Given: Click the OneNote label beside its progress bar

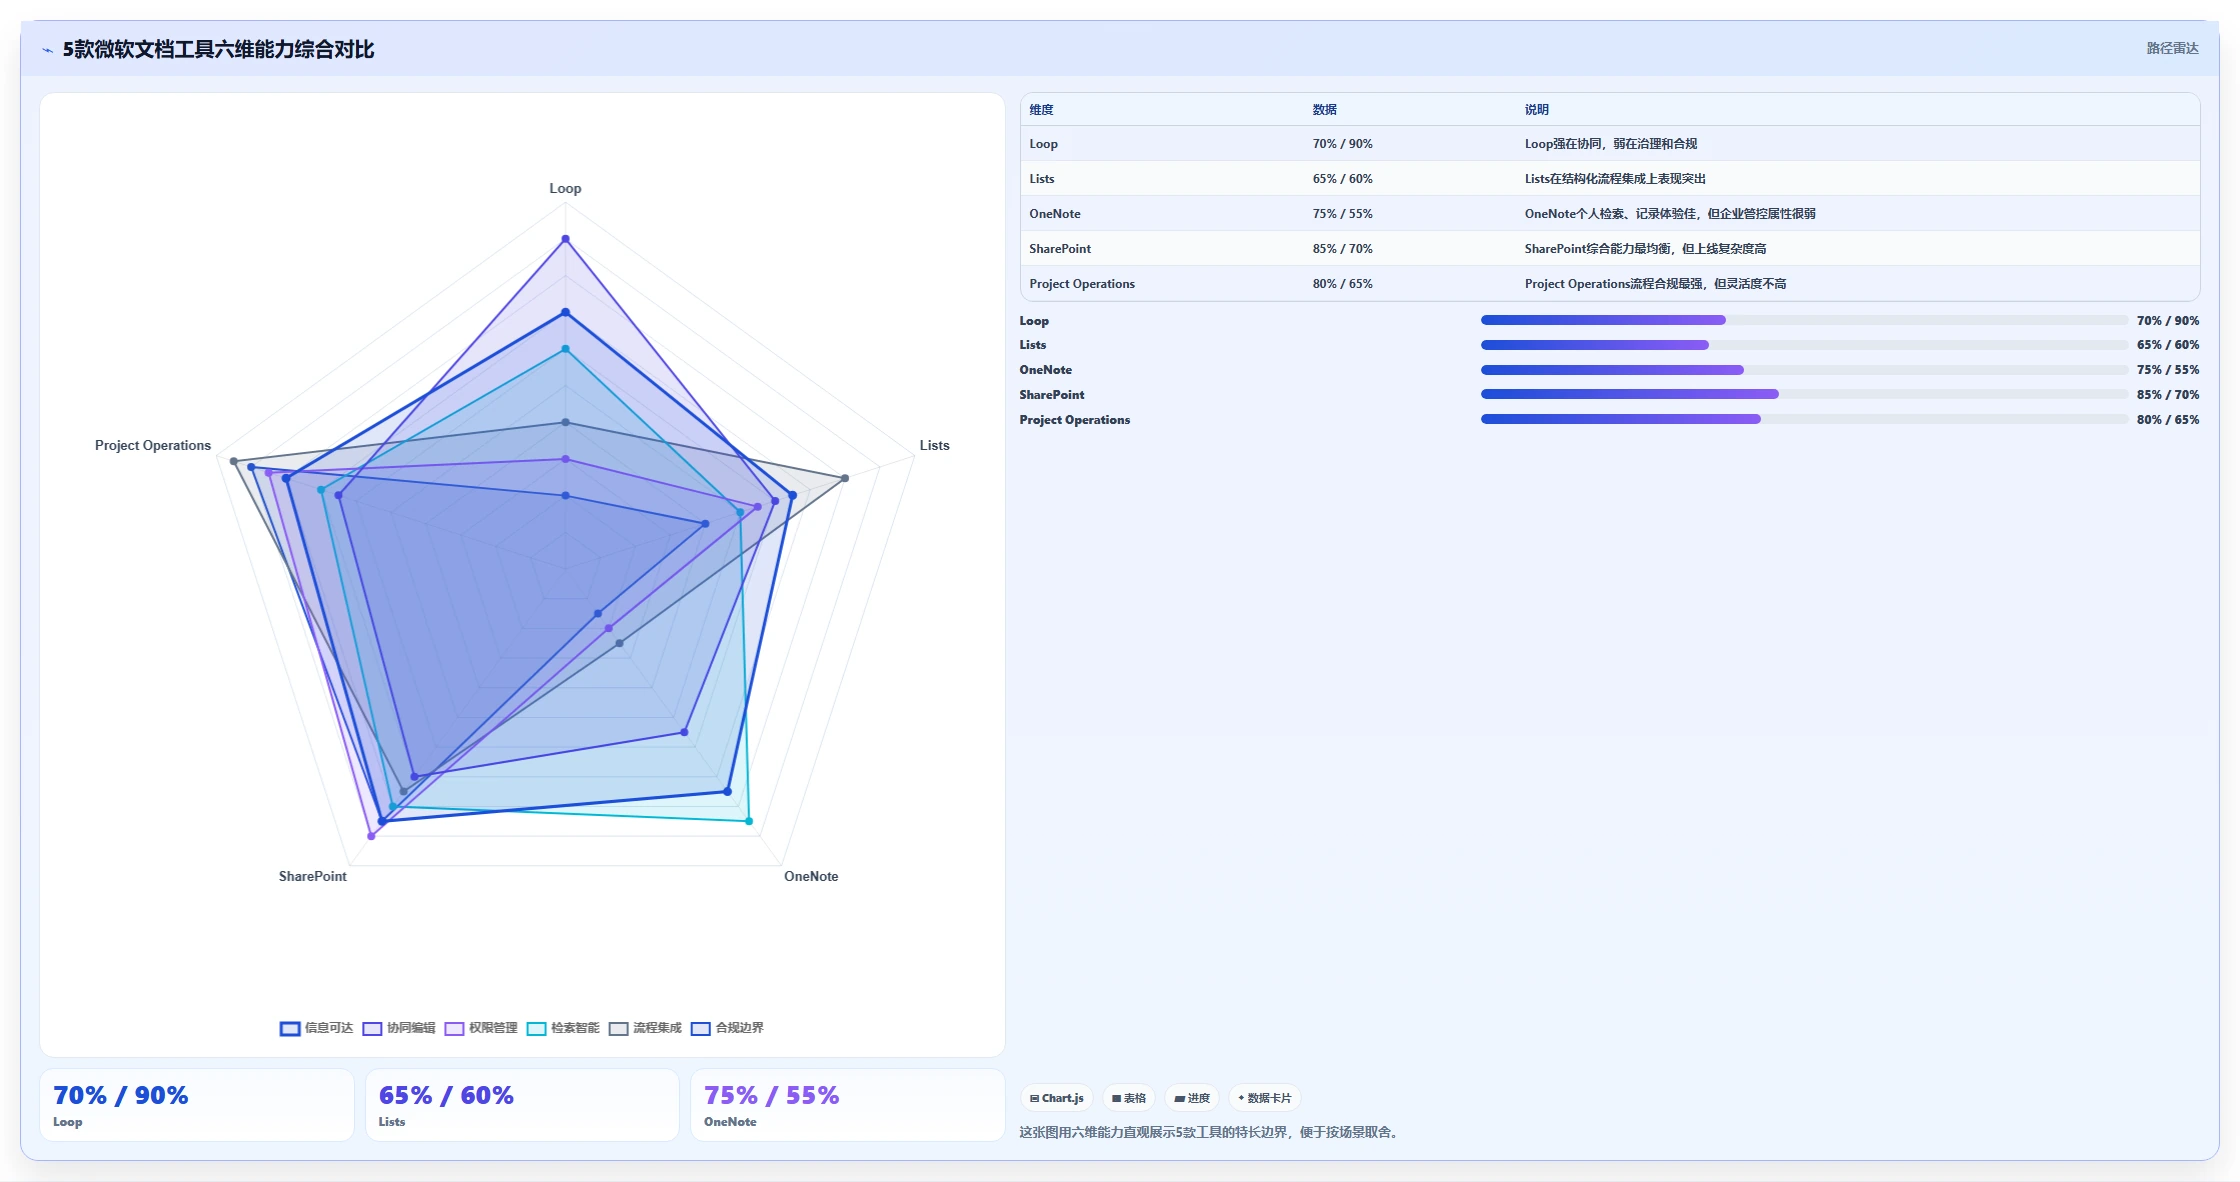Looking at the screenshot, I should click(x=1045, y=370).
